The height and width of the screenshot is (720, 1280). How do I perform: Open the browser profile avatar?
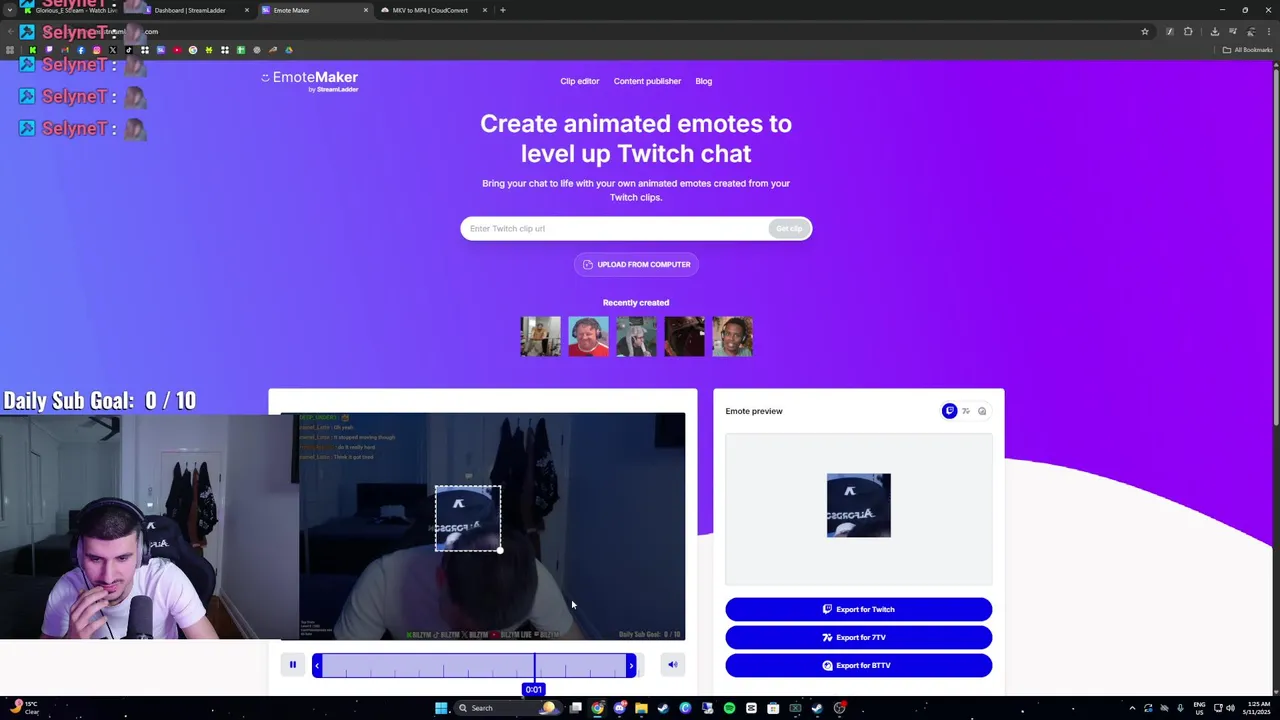1251,31
